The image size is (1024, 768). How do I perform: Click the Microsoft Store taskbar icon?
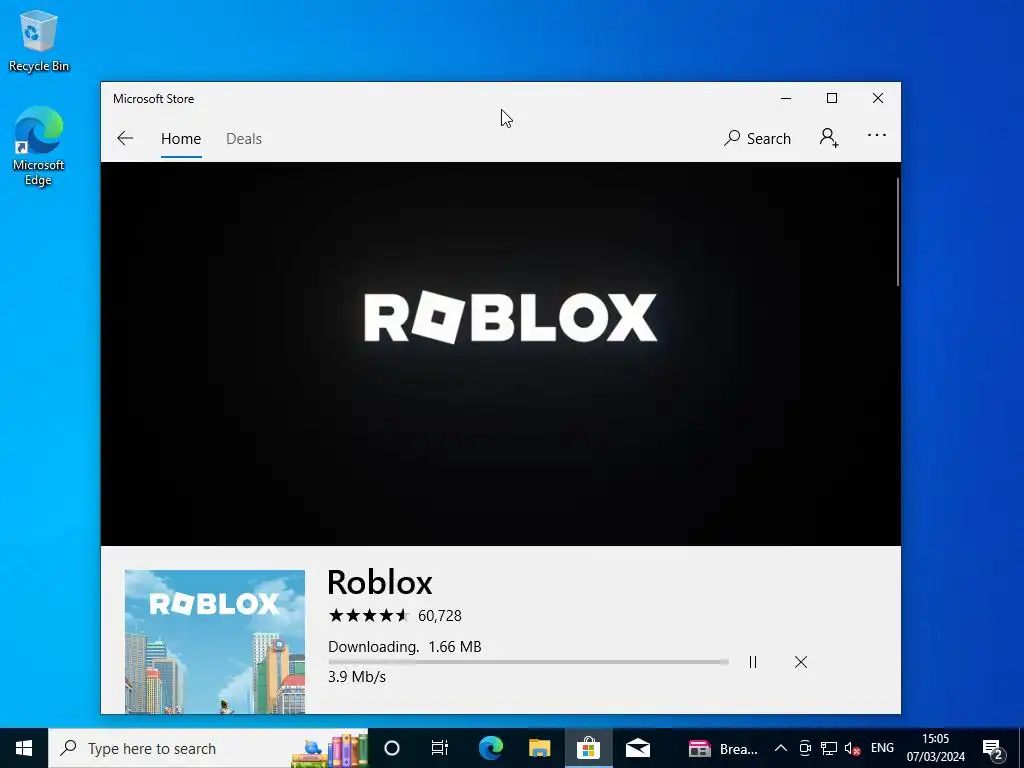point(588,748)
